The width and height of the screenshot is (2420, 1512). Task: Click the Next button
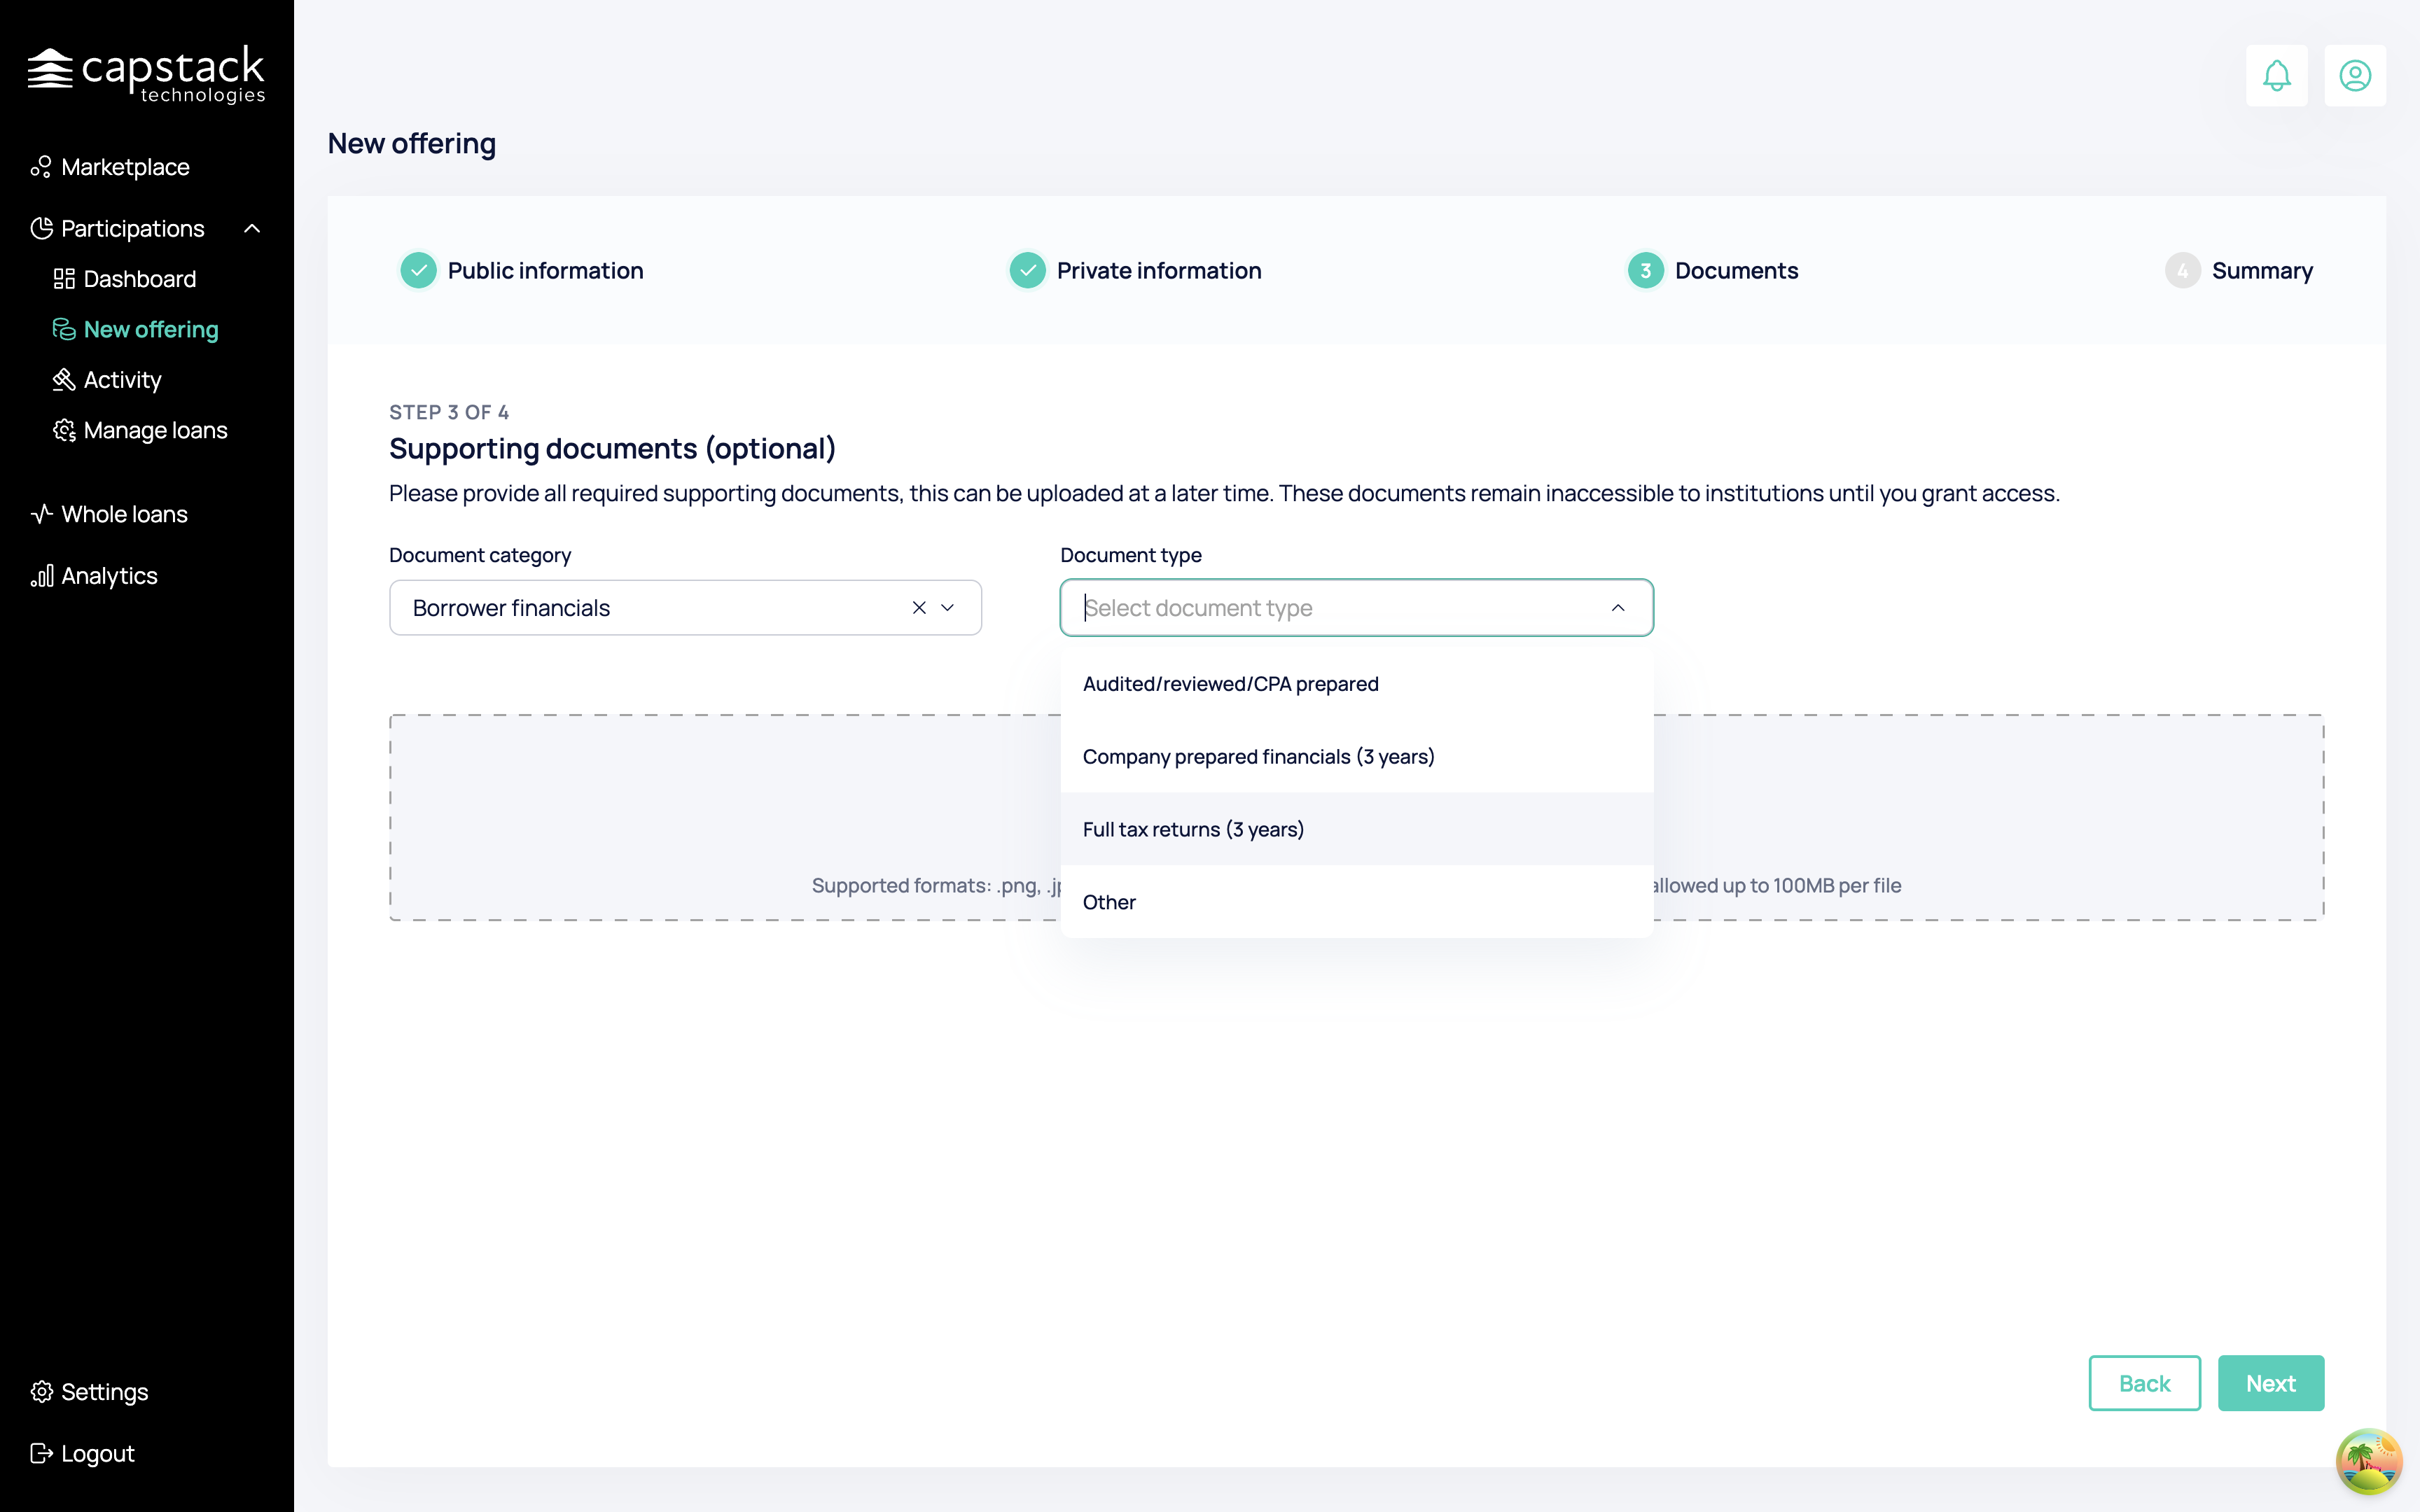(x=2270, y=1383)
